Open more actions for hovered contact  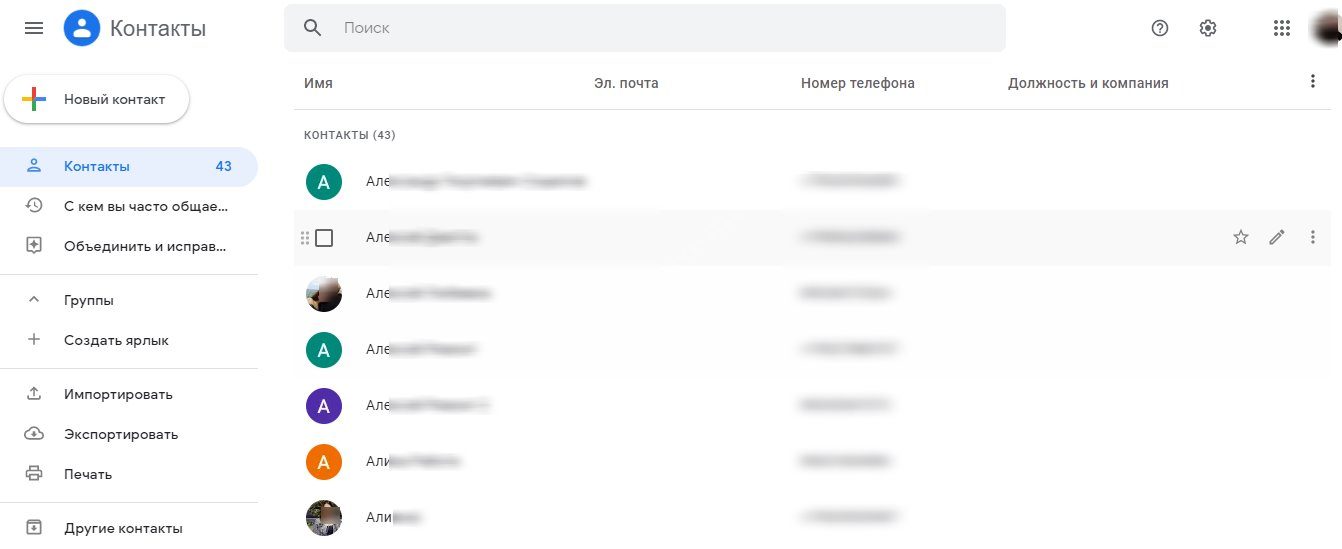(x=1313, y=237)
